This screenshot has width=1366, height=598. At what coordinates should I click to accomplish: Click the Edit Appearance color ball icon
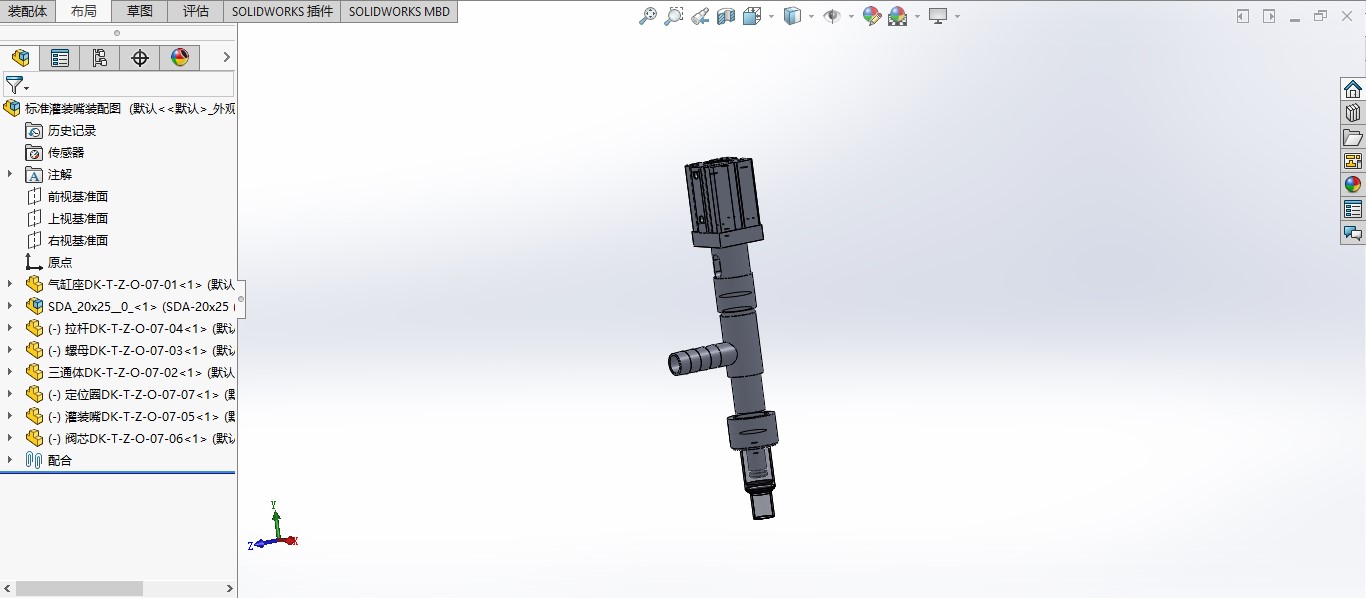[872, 16]
